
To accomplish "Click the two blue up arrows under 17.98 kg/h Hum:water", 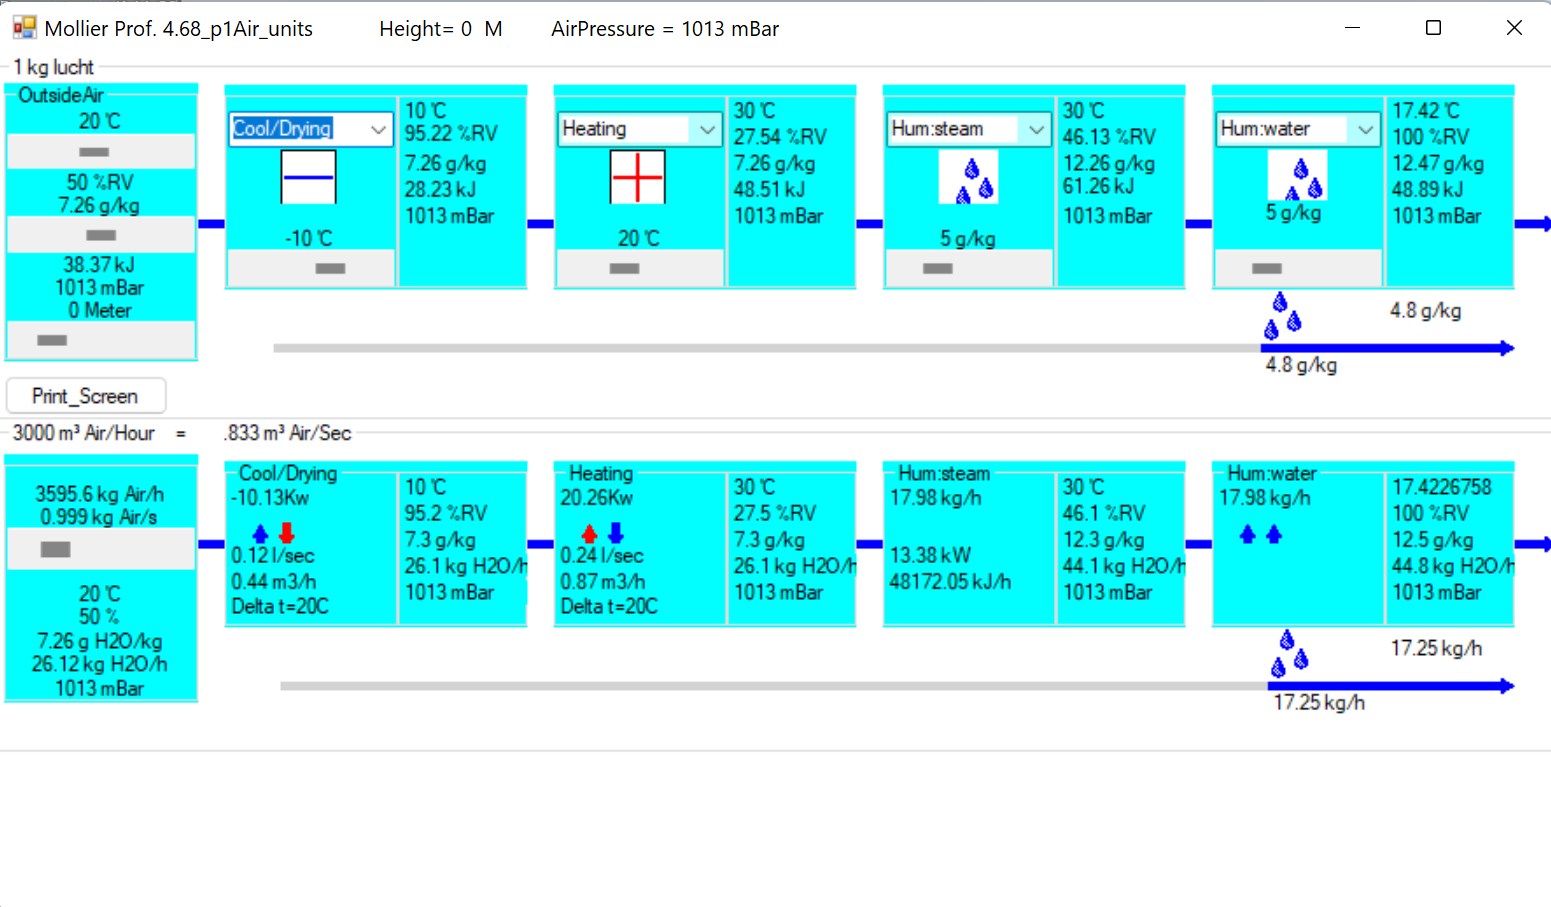I will [1260, 535].
